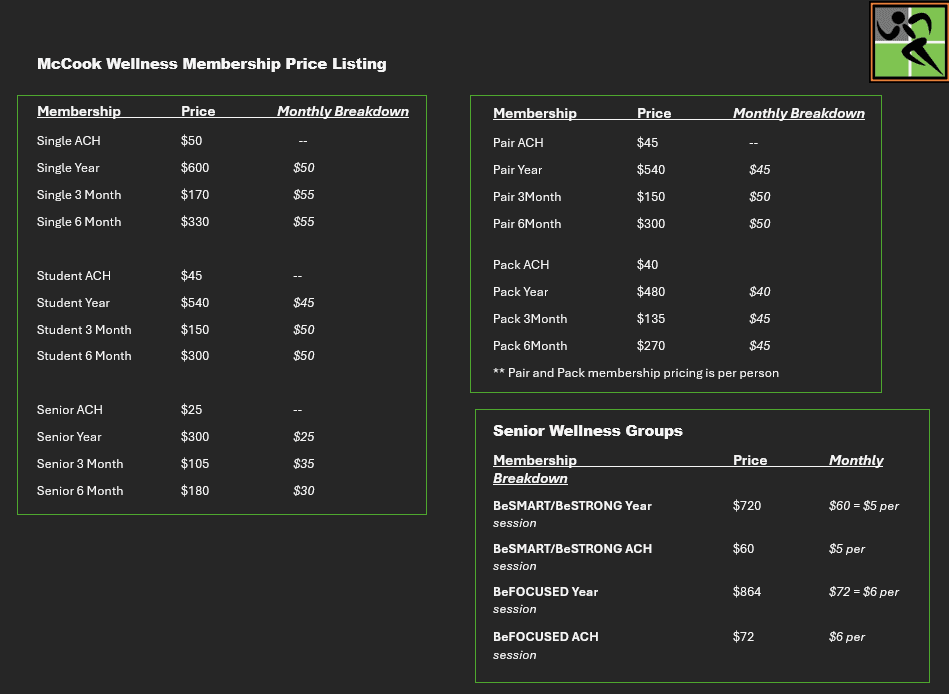Screen dimensions: 949x694
Task: Select the Student 3 Month membership label
Action: click(x=84, y=330)
